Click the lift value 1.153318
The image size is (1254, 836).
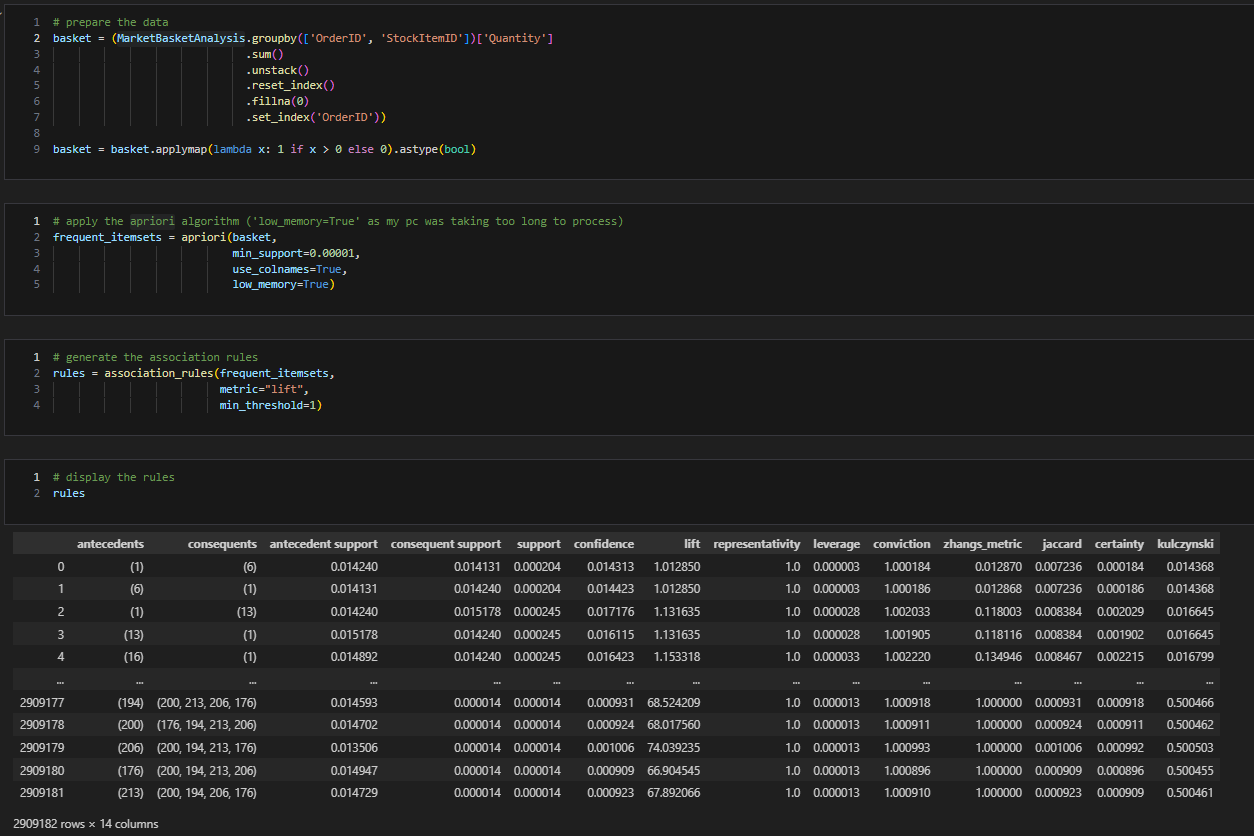click(677, 657)
